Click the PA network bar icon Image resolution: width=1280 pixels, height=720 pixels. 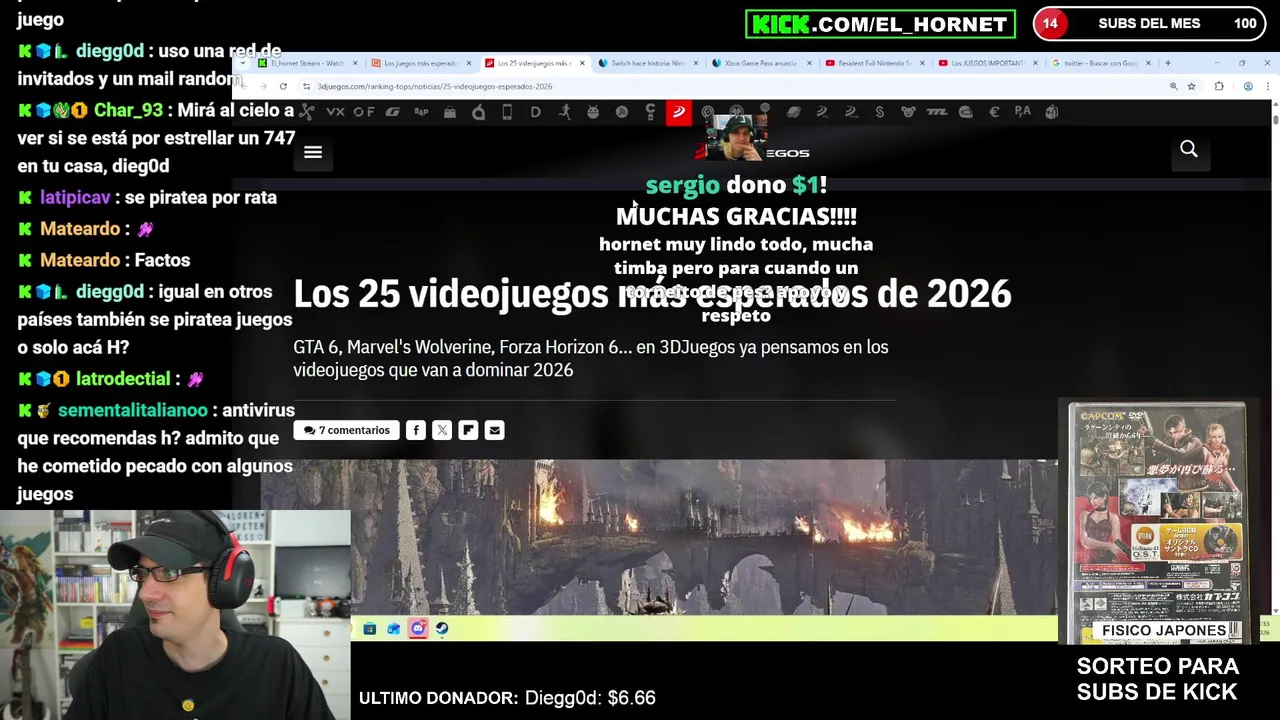pyautogui.click(x=1022, y=112)
